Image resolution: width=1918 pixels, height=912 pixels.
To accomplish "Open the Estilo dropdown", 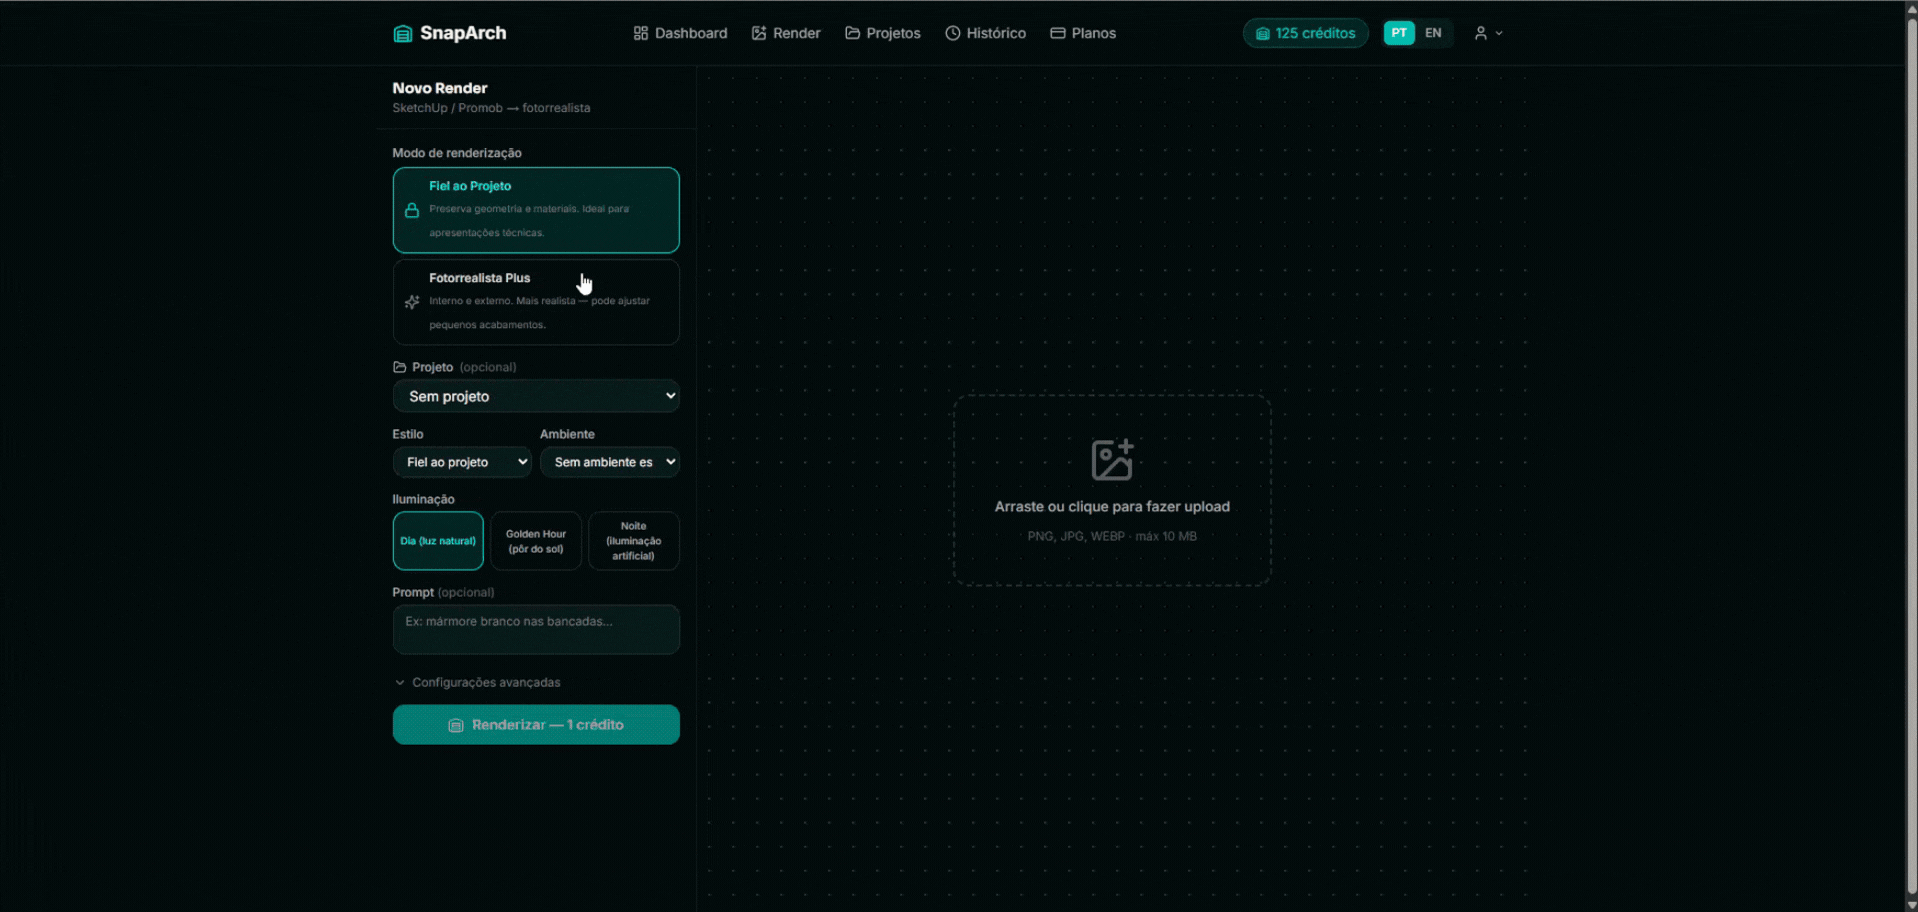I will pyautogui.click(x=461, y=462).
